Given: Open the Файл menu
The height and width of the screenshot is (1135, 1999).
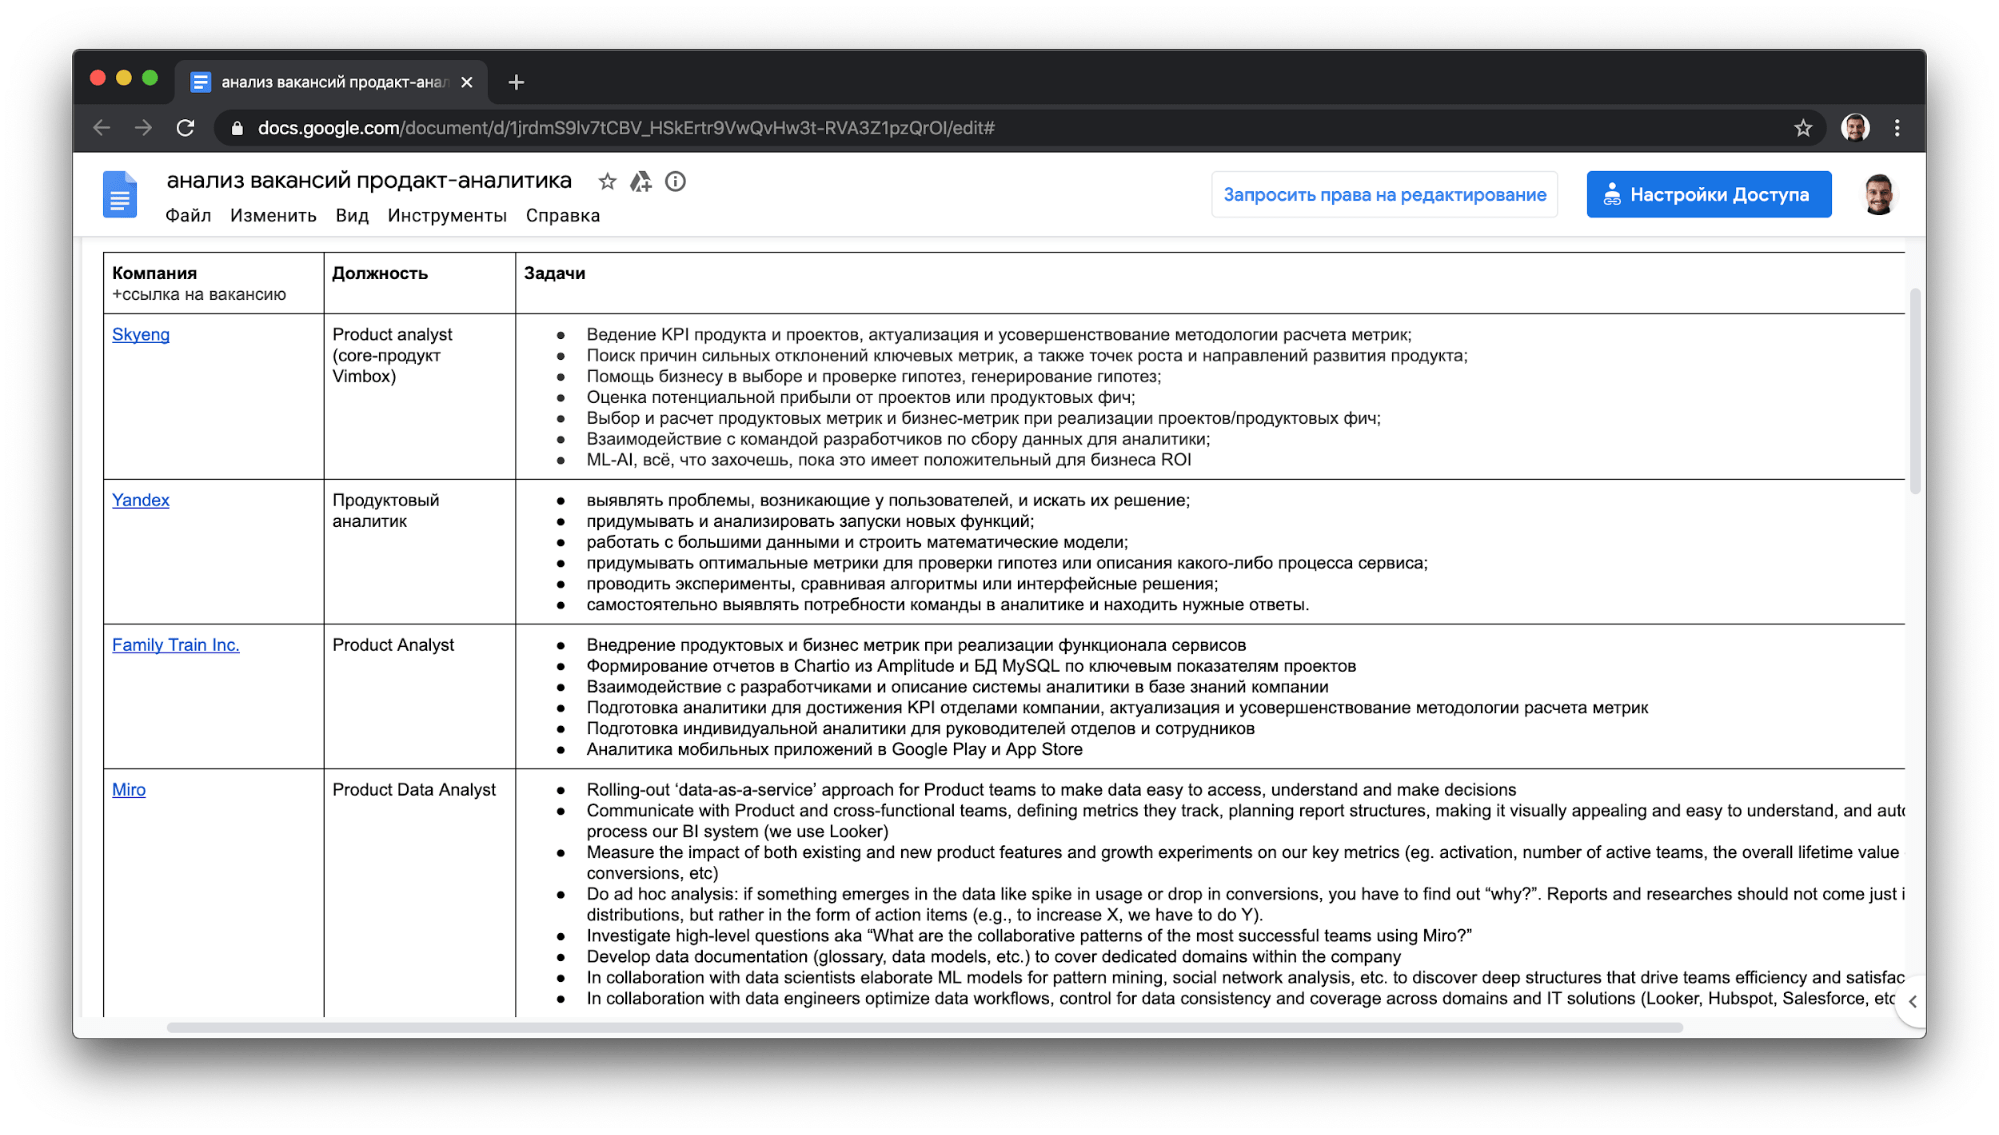Looking at the screenshot, I should [x=188, y=216].
